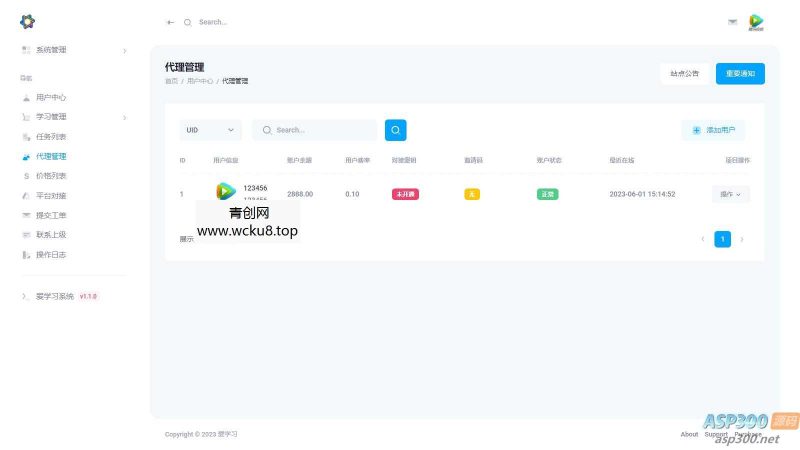Click the 账户状态 column header
The image size is (800, 450).
[549, 160]
